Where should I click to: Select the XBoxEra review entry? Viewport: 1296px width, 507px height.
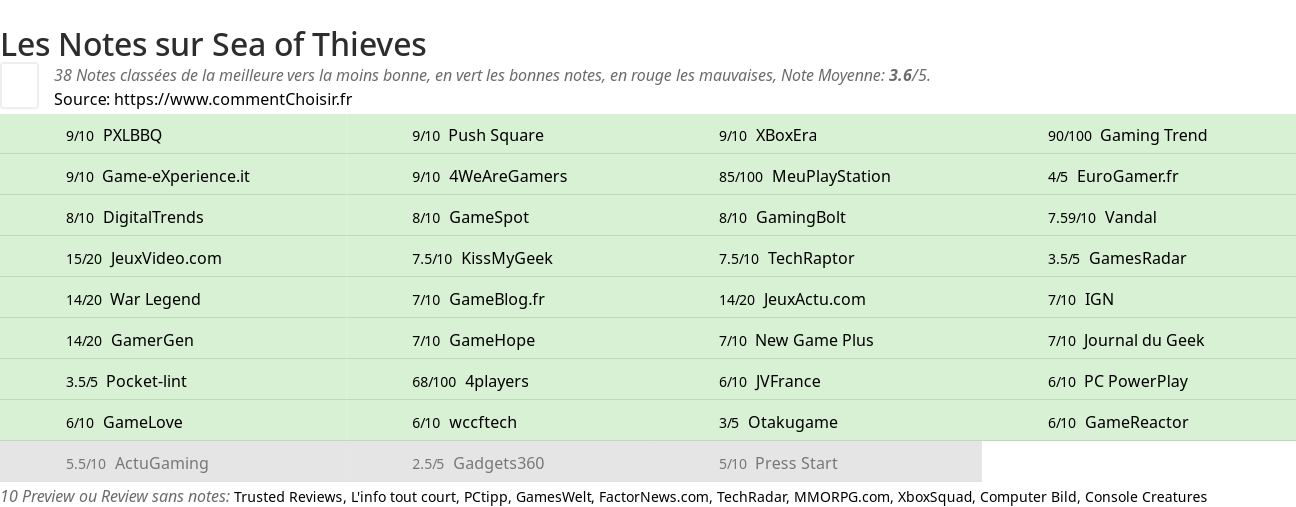coord(786,135)
